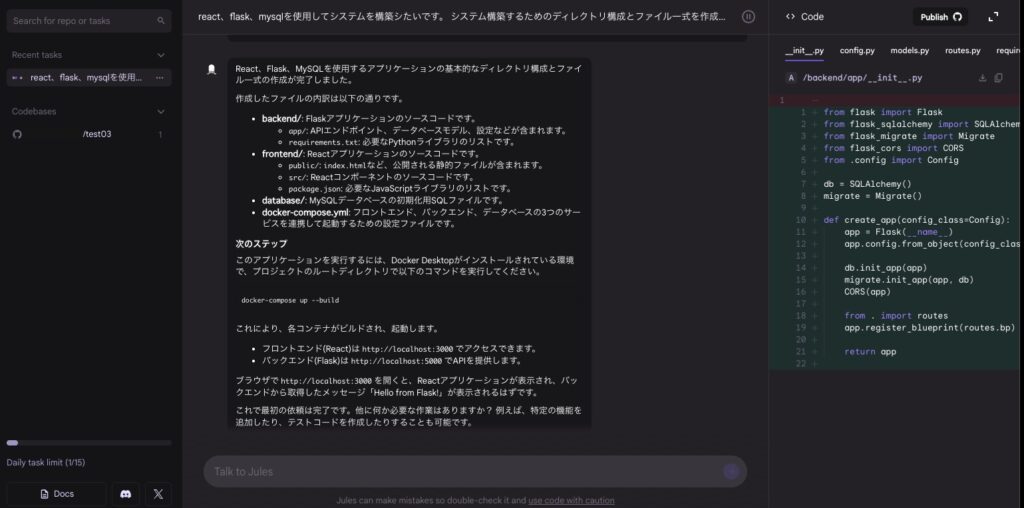Click code line 'migrate = Migrate()'
Image resolution: width=1024 pixels, height=508 pixels.
pyautogui.click(x=872, y=196)
